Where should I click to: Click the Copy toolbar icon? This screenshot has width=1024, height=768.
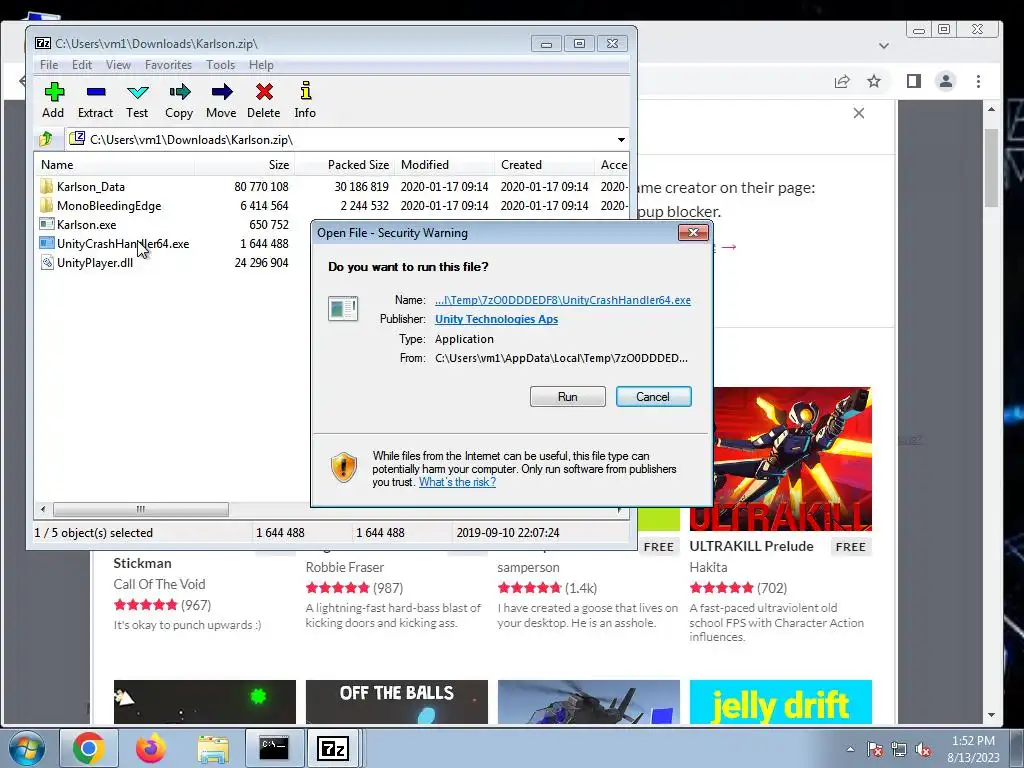[x=179, y=100]
